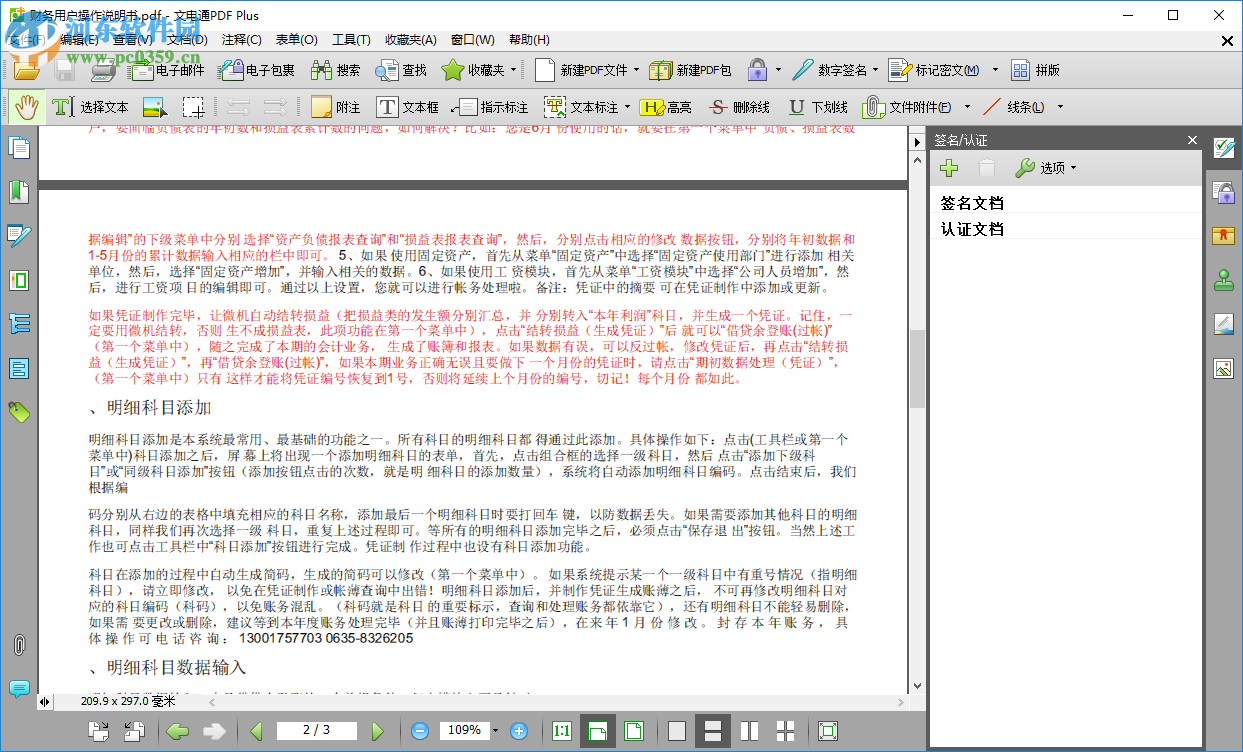The width and height of the screenshot is (1243, 752).
Task: Enable single page view mode
Action: tap(677, 730)
